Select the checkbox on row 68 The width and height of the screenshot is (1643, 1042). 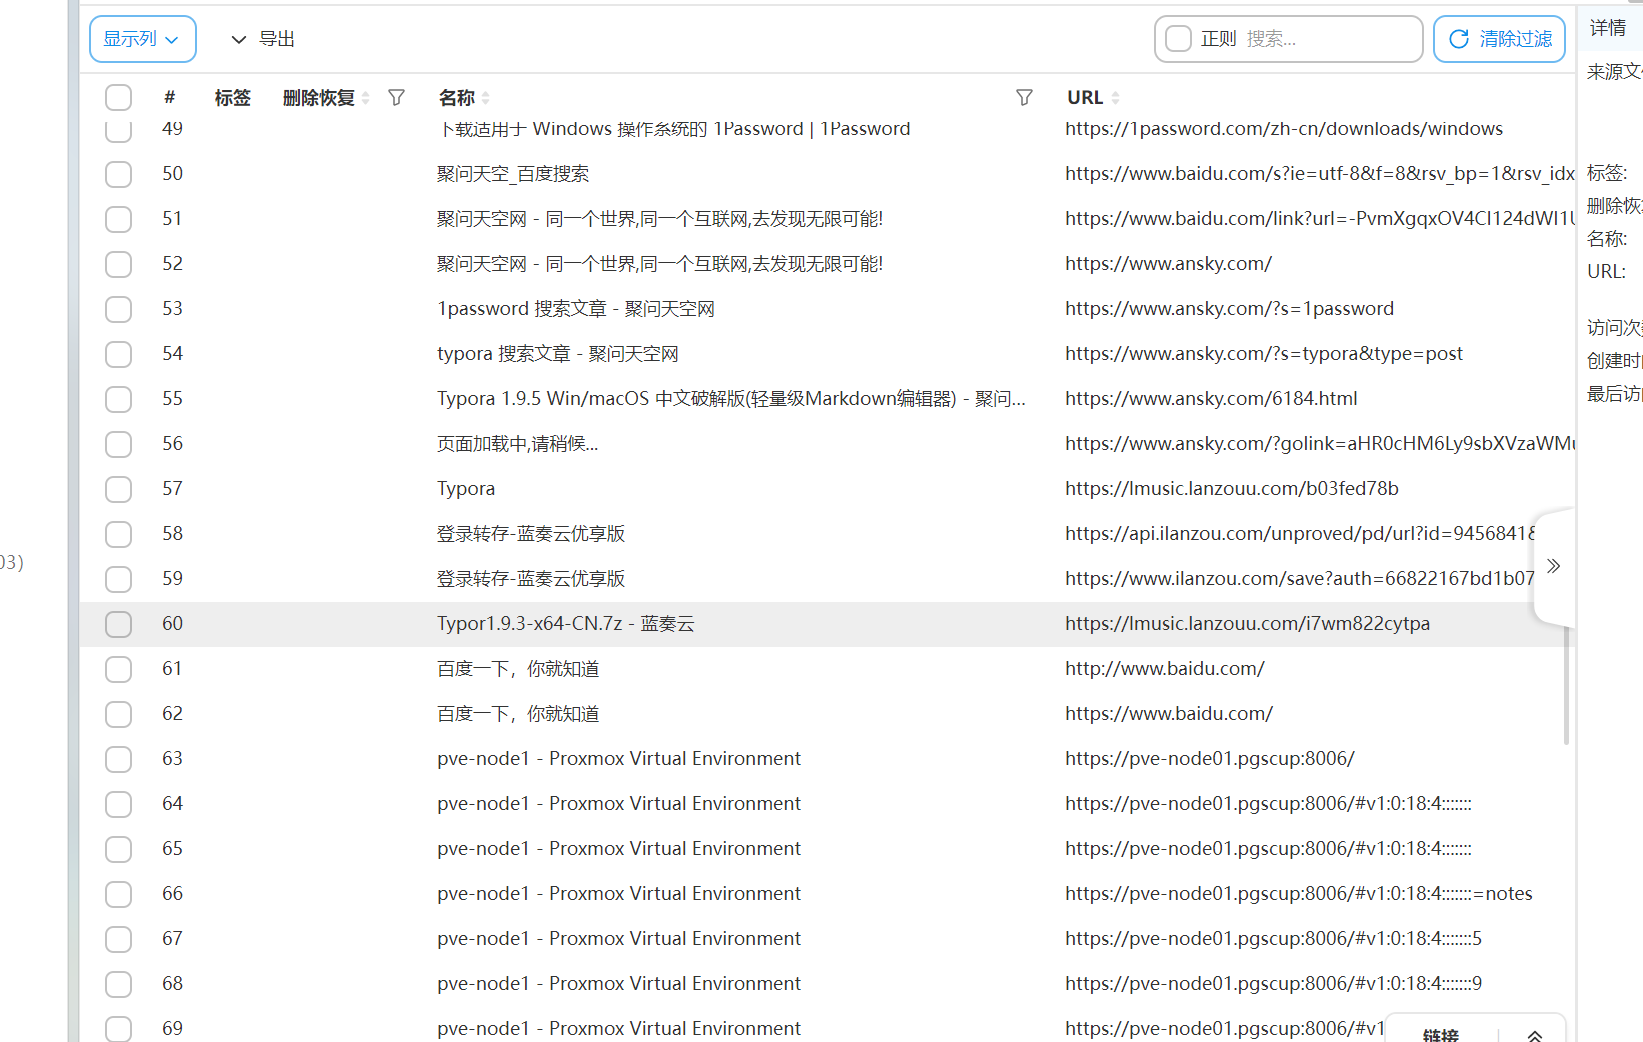coord(119,984)
